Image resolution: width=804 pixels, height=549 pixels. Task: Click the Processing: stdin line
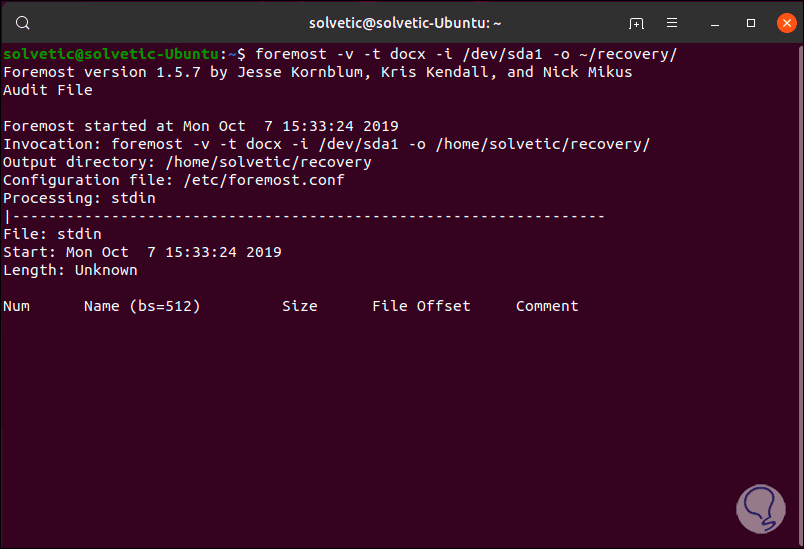79,198
